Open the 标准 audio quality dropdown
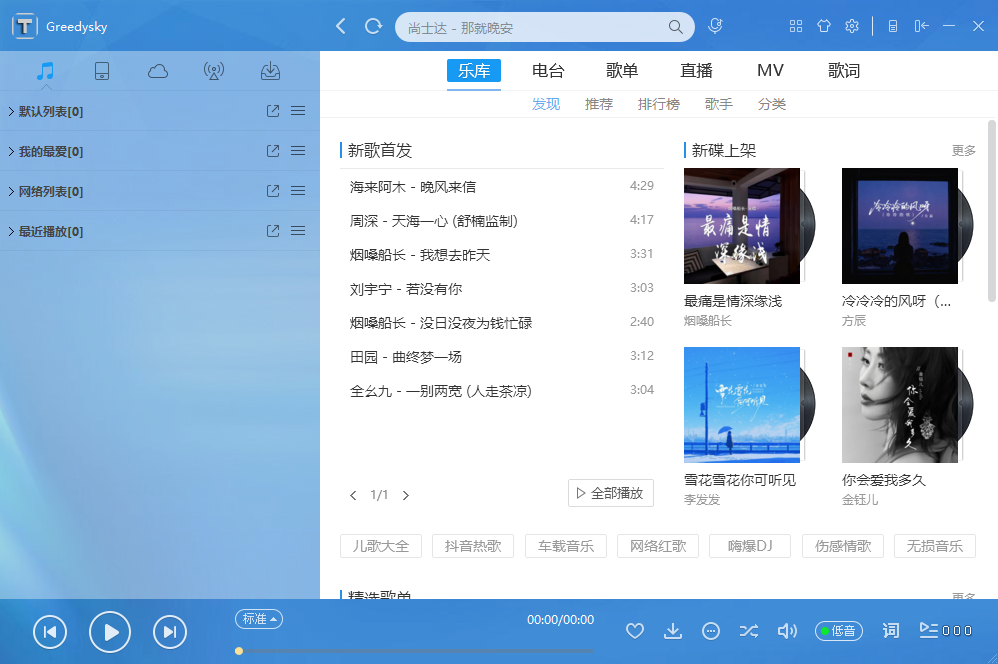Viewport: 998px width, 664px height. point(258,619)
